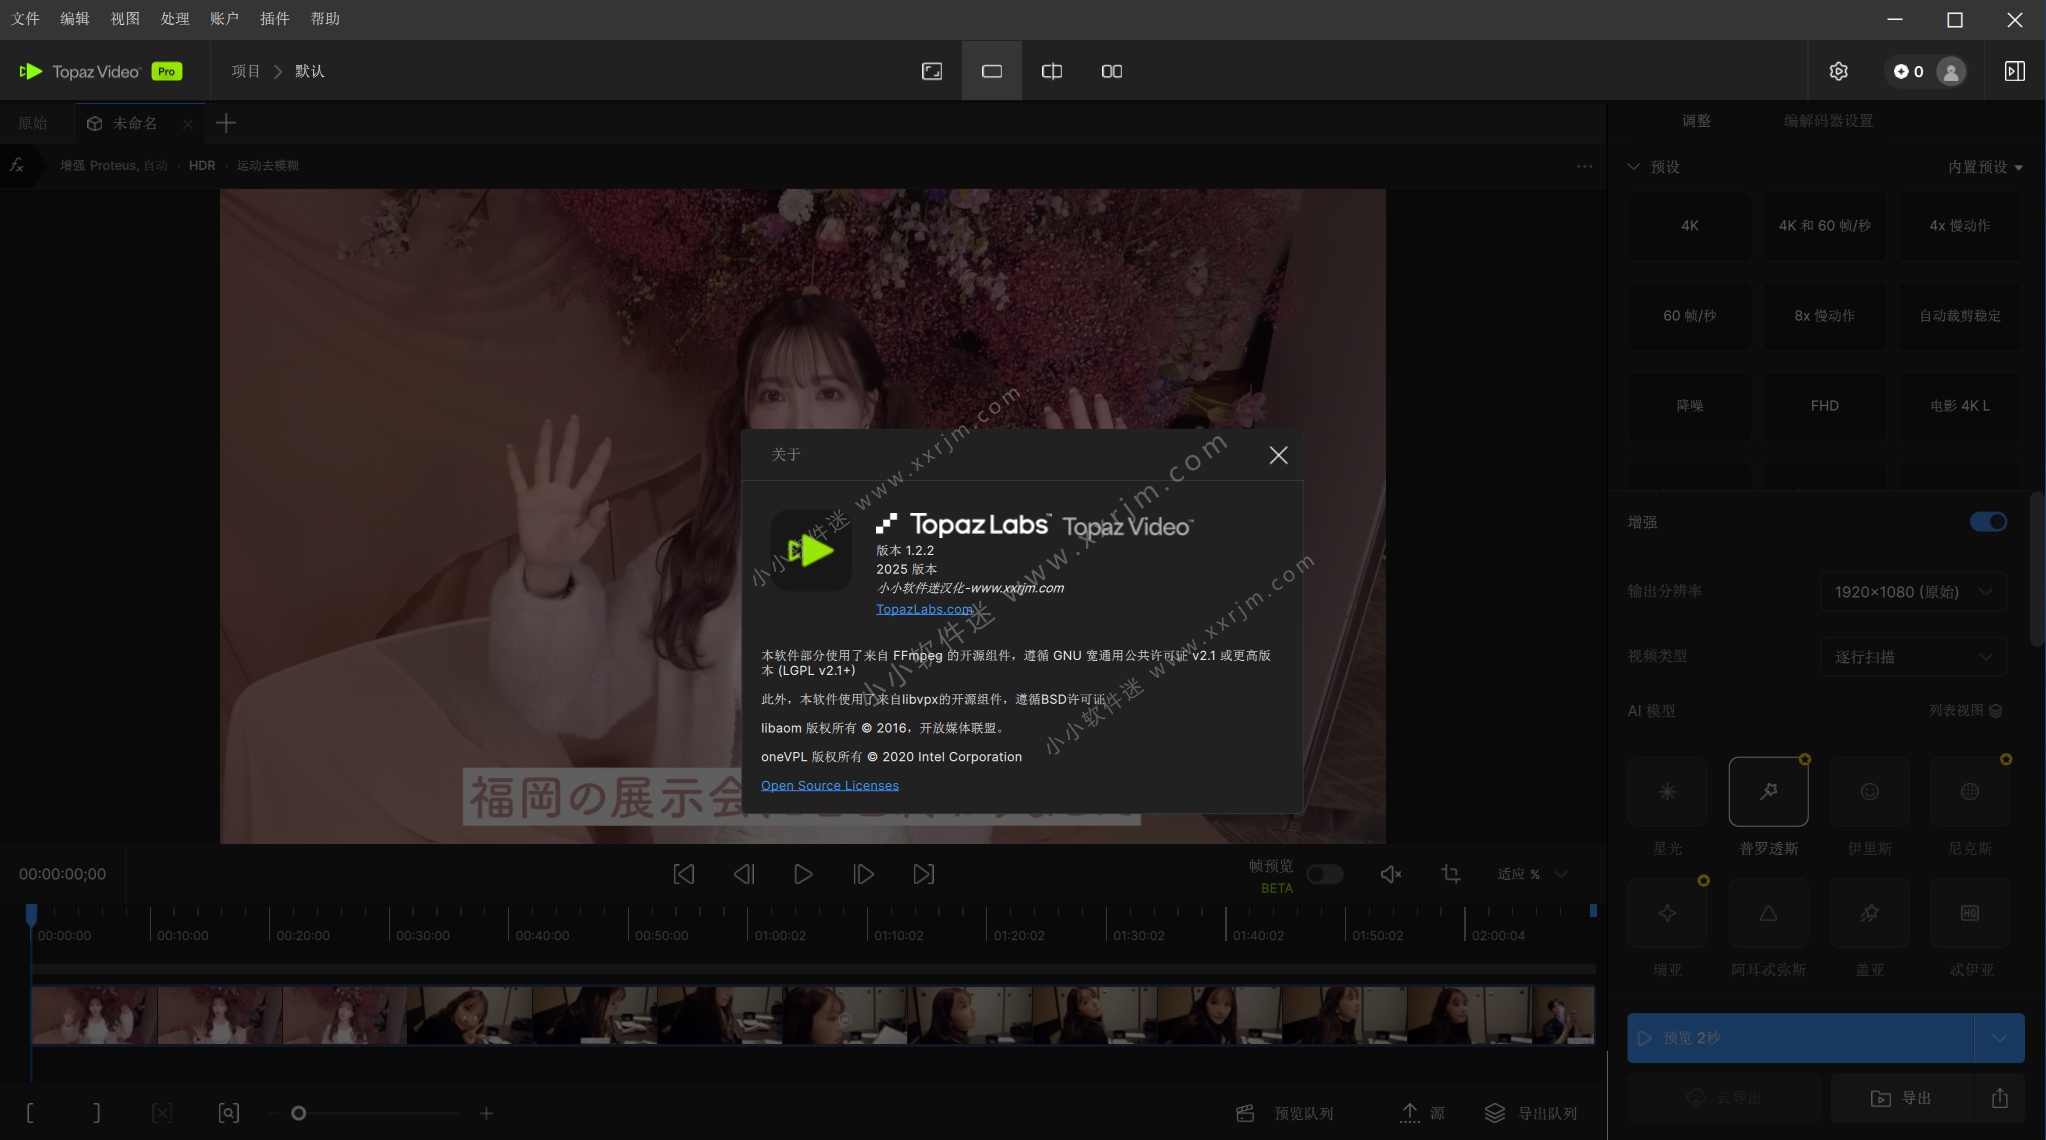This screenshot has height=1140, width=2046.
Task: Switch to the 编解码器设置 tab
Action: (1828, 121)
